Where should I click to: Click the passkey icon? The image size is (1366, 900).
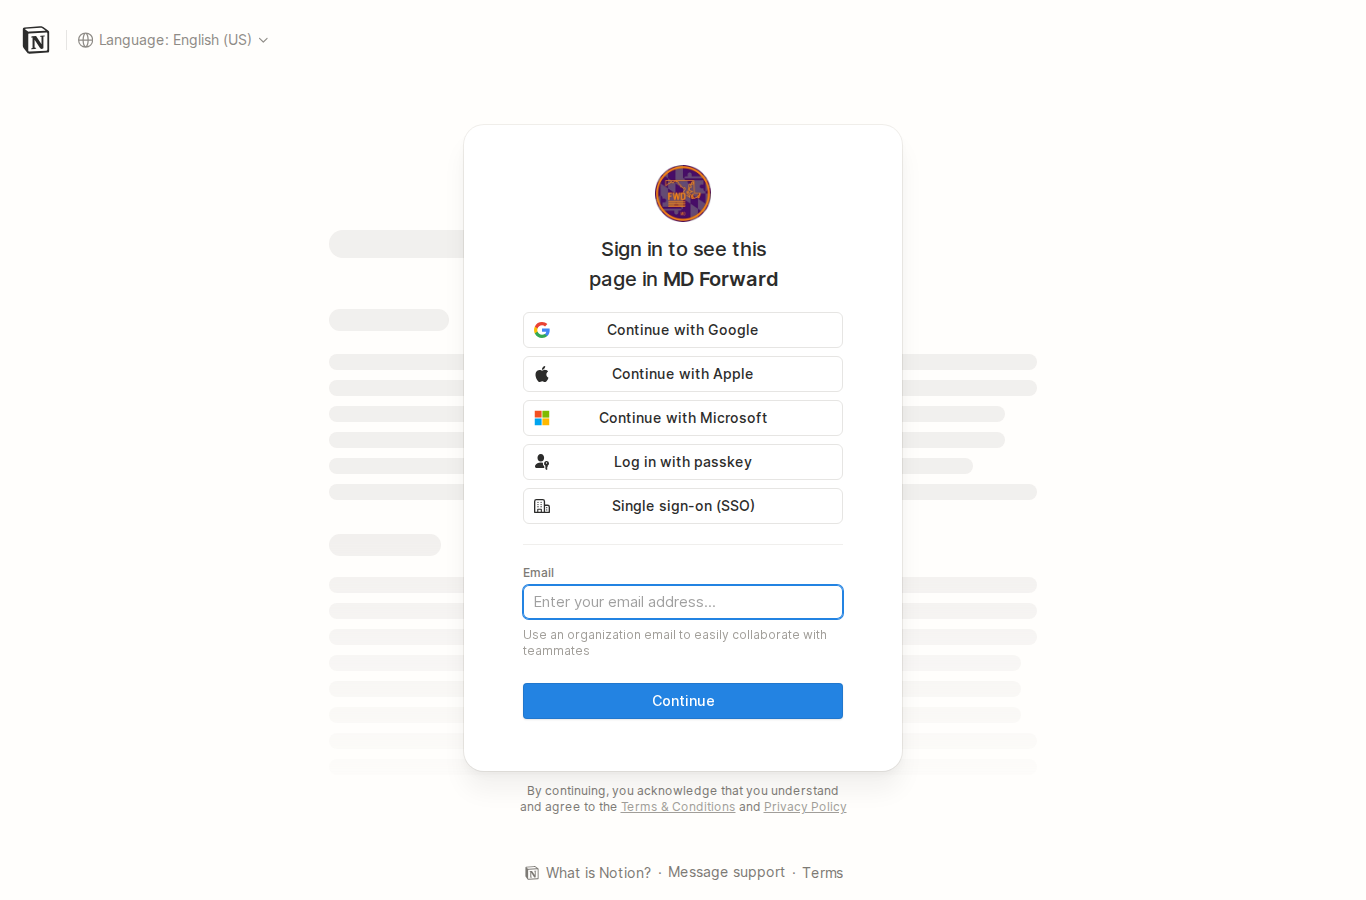point(541,461)
